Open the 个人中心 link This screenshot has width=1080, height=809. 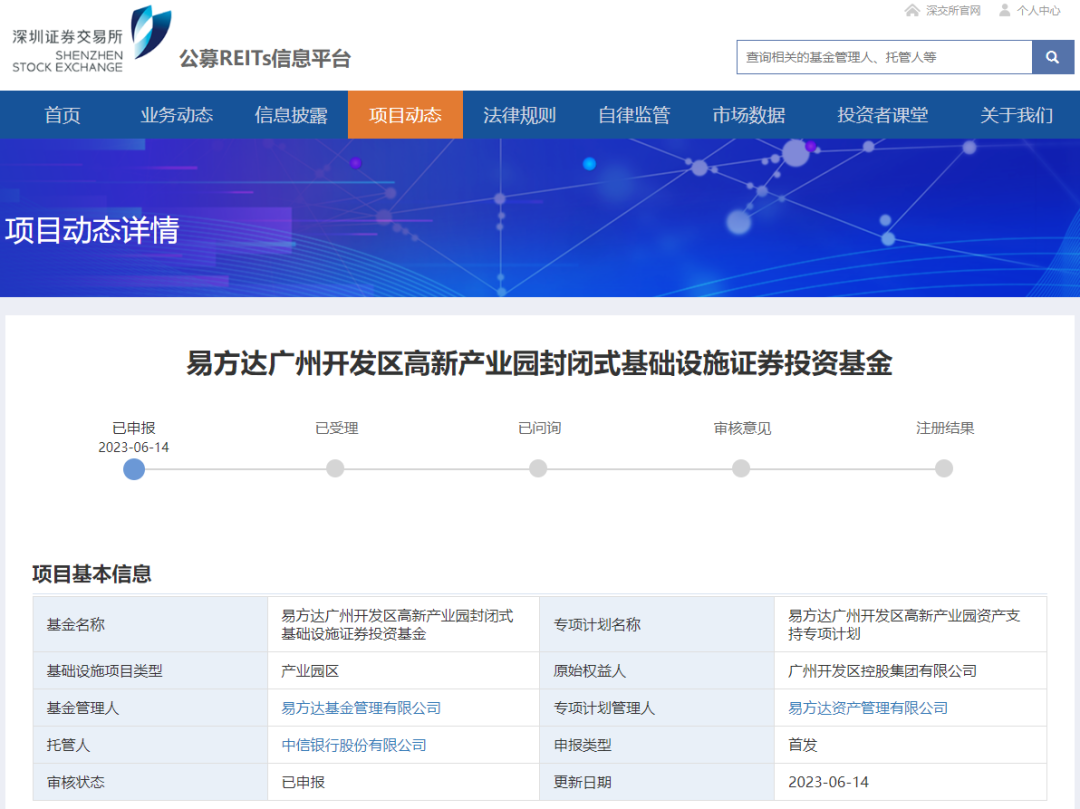[x=1039, y=10]
